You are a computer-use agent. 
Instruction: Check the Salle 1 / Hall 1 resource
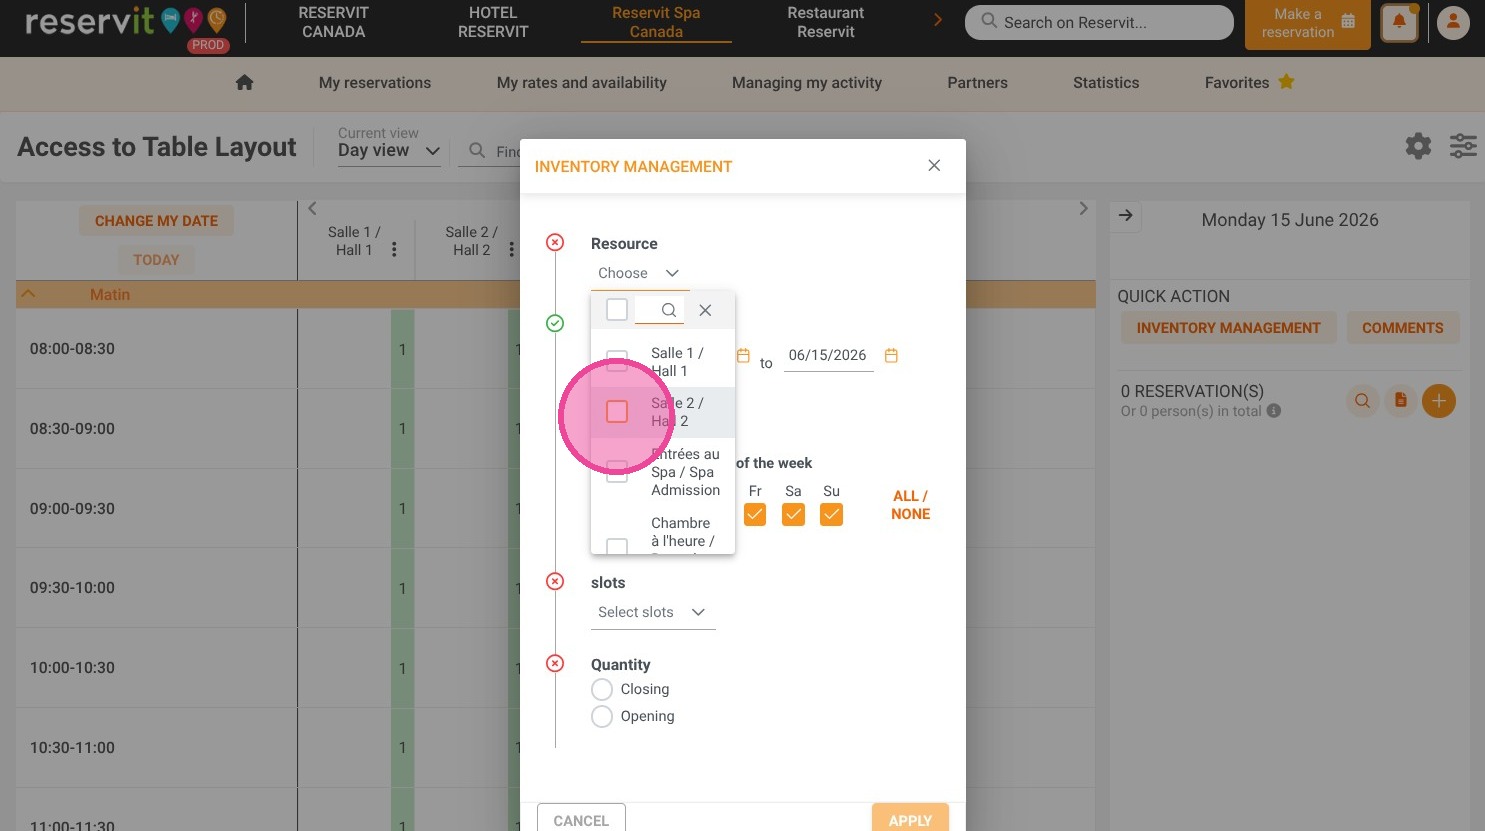(x=617, y=361)
